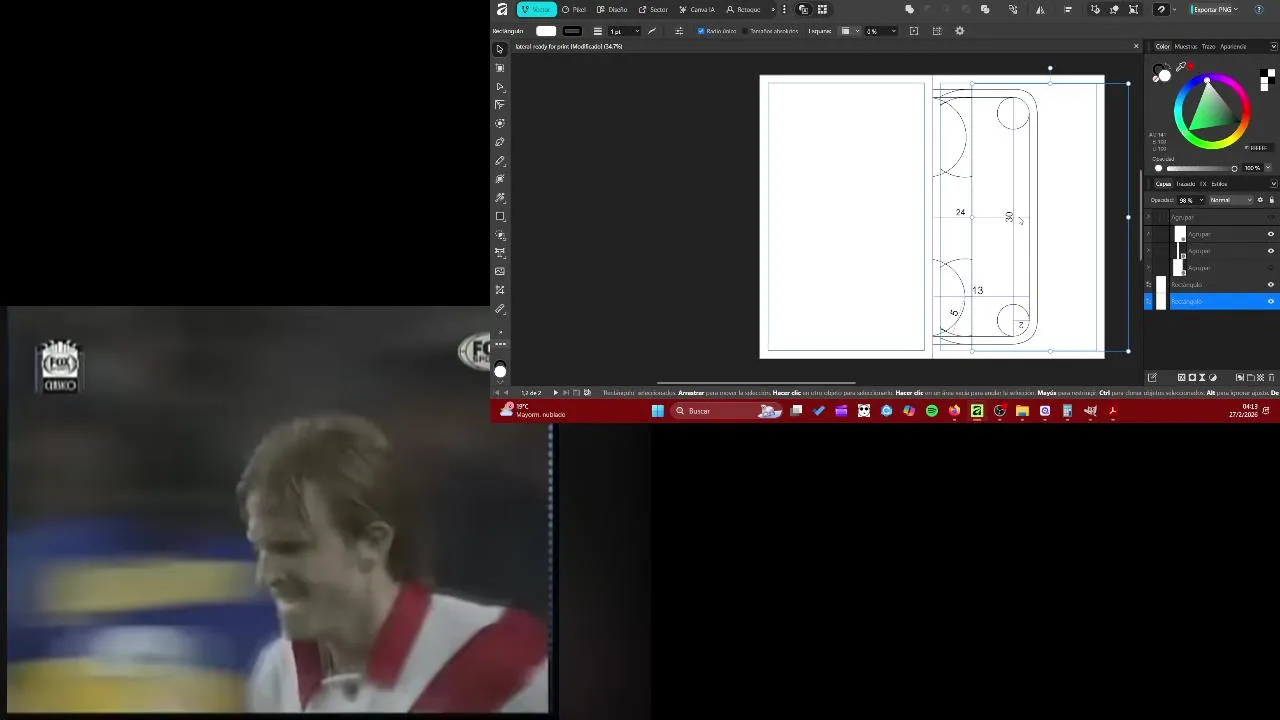Screen dimensions: 1280x720
Task: Click the adjustment layer icon in layers panel
Action: click(x=1213, y=378)
